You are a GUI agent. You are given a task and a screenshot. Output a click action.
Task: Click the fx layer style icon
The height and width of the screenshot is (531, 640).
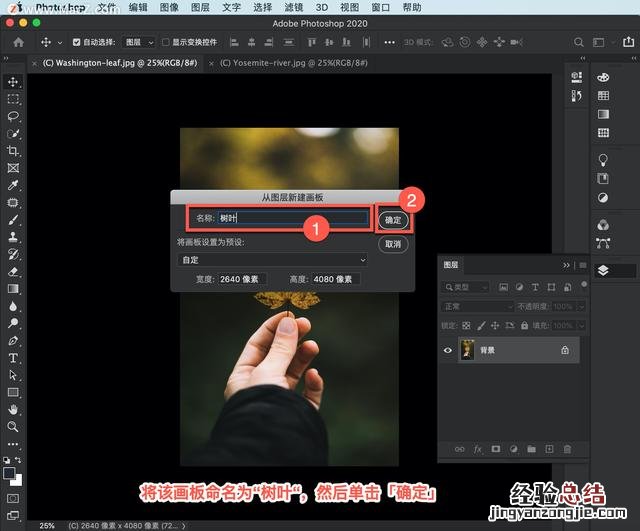click(478, 450)
